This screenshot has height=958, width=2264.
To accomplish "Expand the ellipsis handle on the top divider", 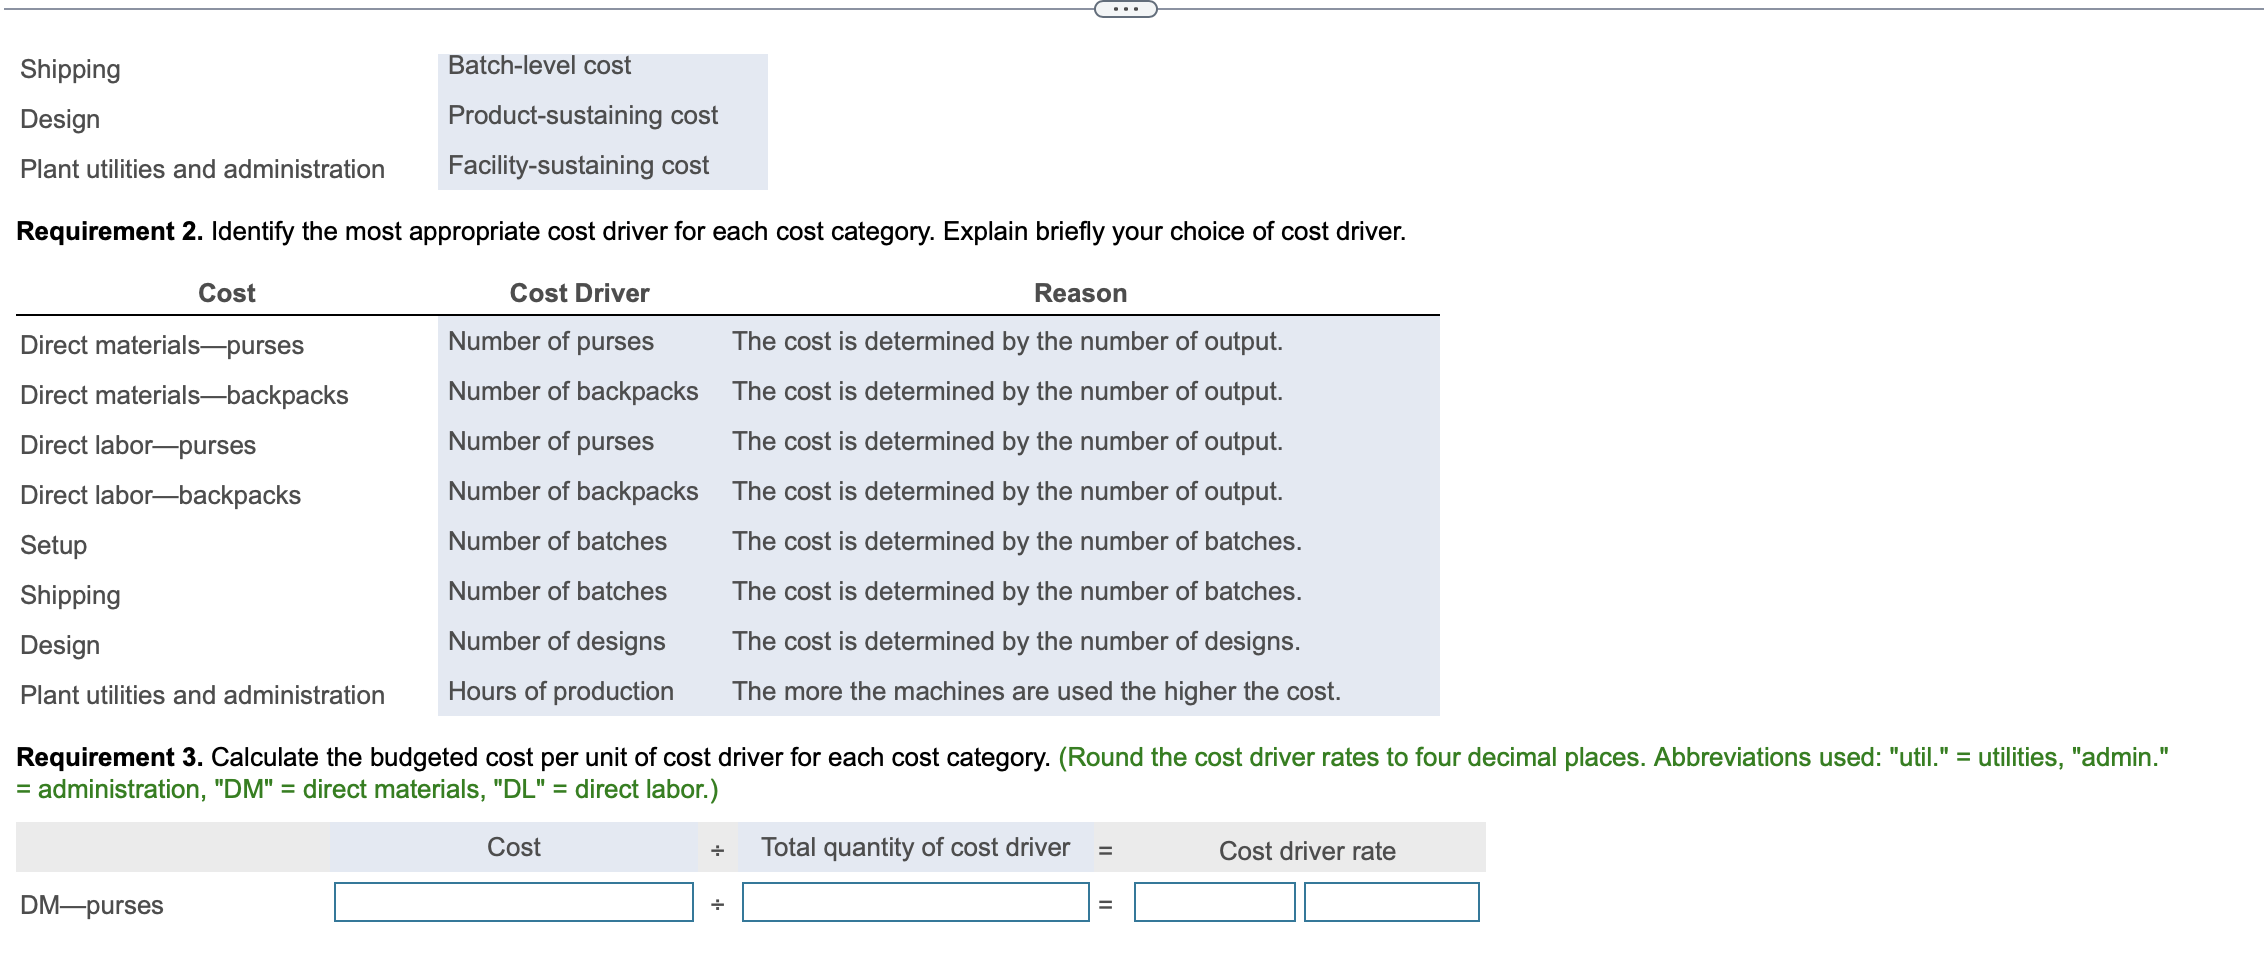I will 1125,10.
